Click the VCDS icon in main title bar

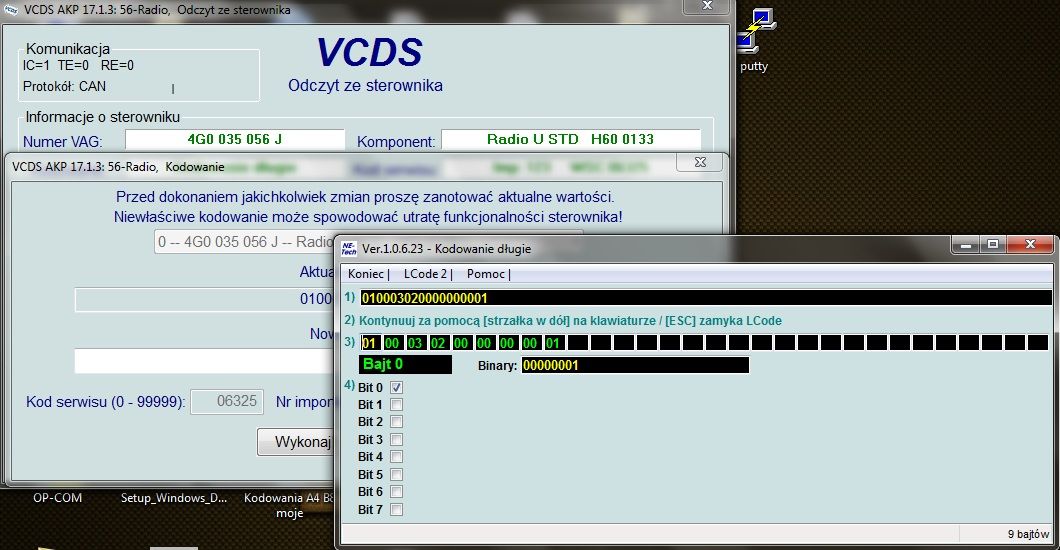(x=11, y=9)
